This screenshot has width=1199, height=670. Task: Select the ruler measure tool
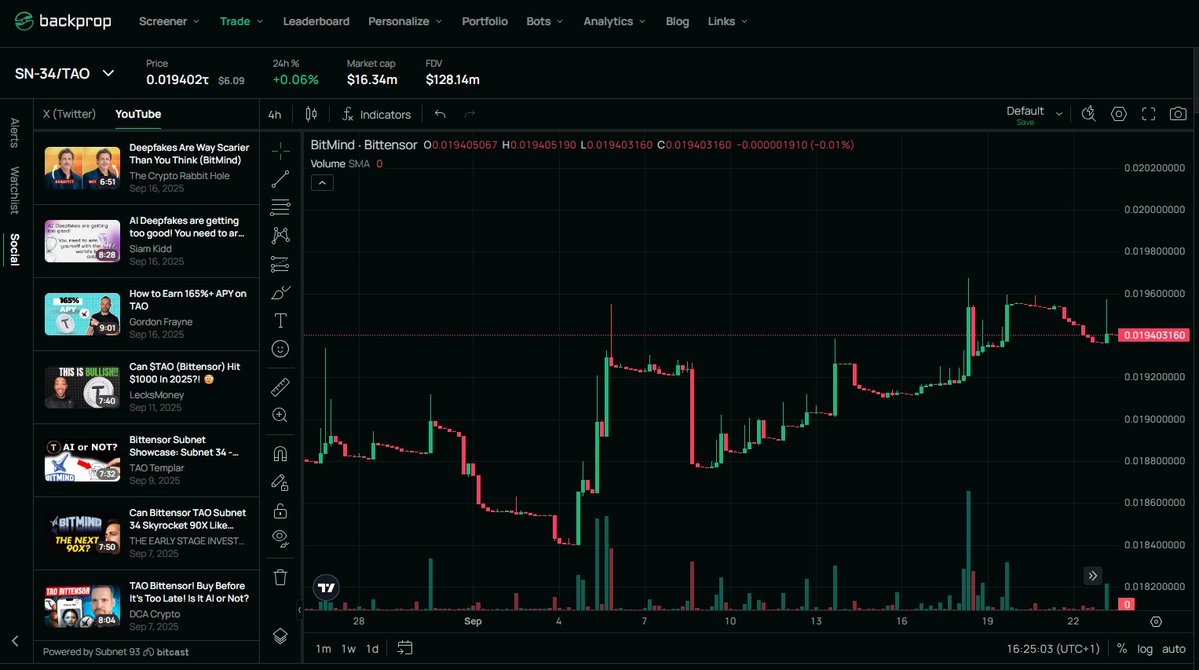280,387
